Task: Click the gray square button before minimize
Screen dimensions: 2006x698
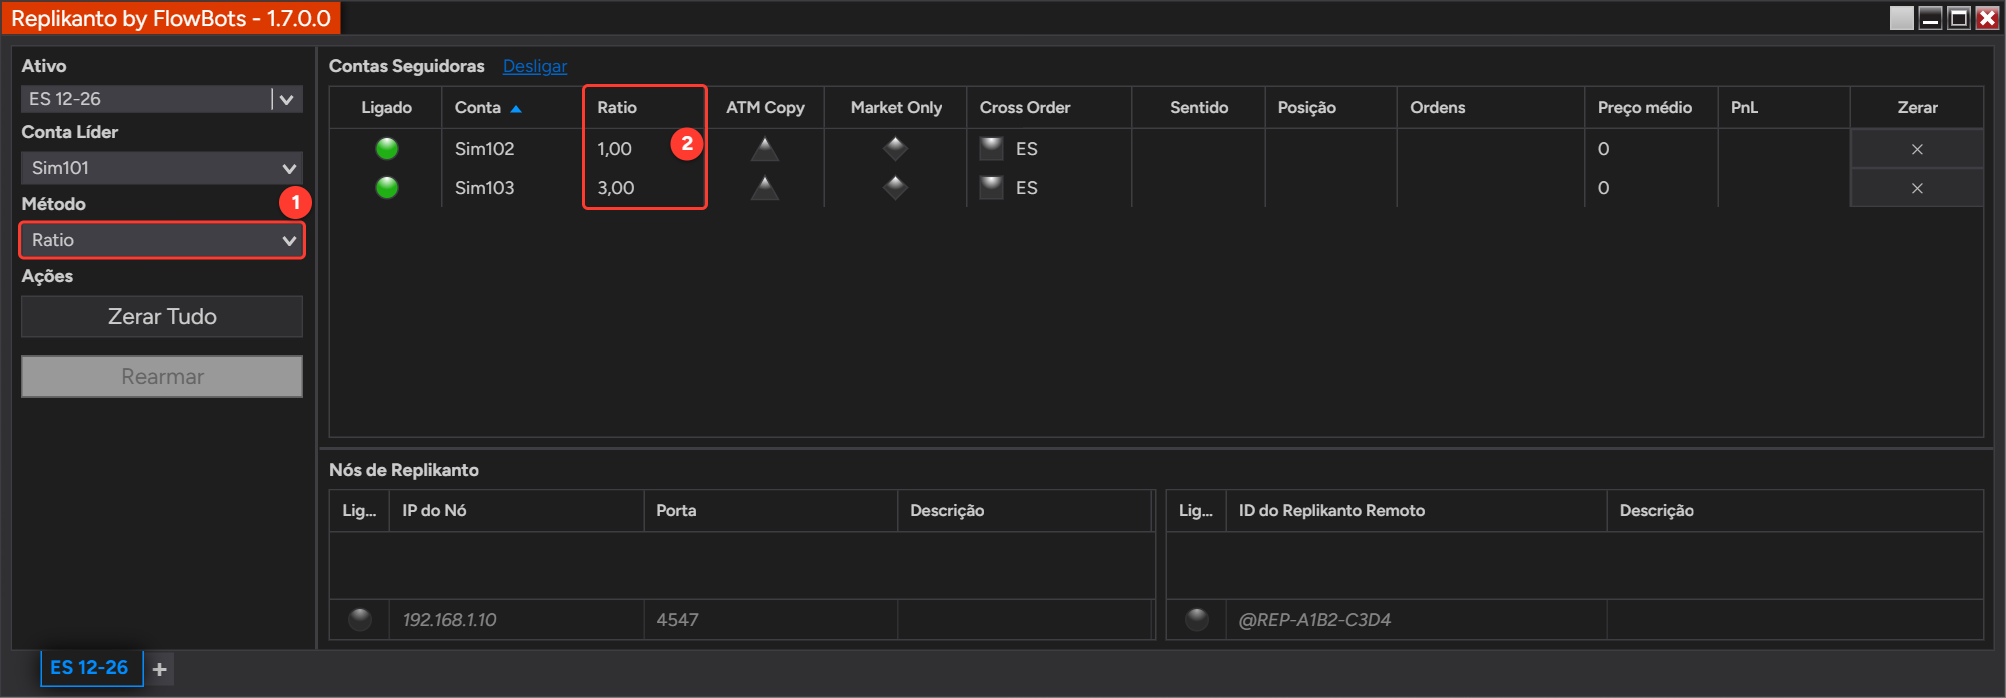Action: point(1902,18)
